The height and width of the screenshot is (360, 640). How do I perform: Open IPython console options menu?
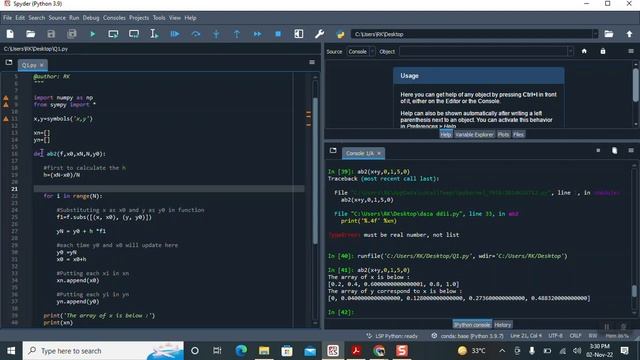coord(631,151)
